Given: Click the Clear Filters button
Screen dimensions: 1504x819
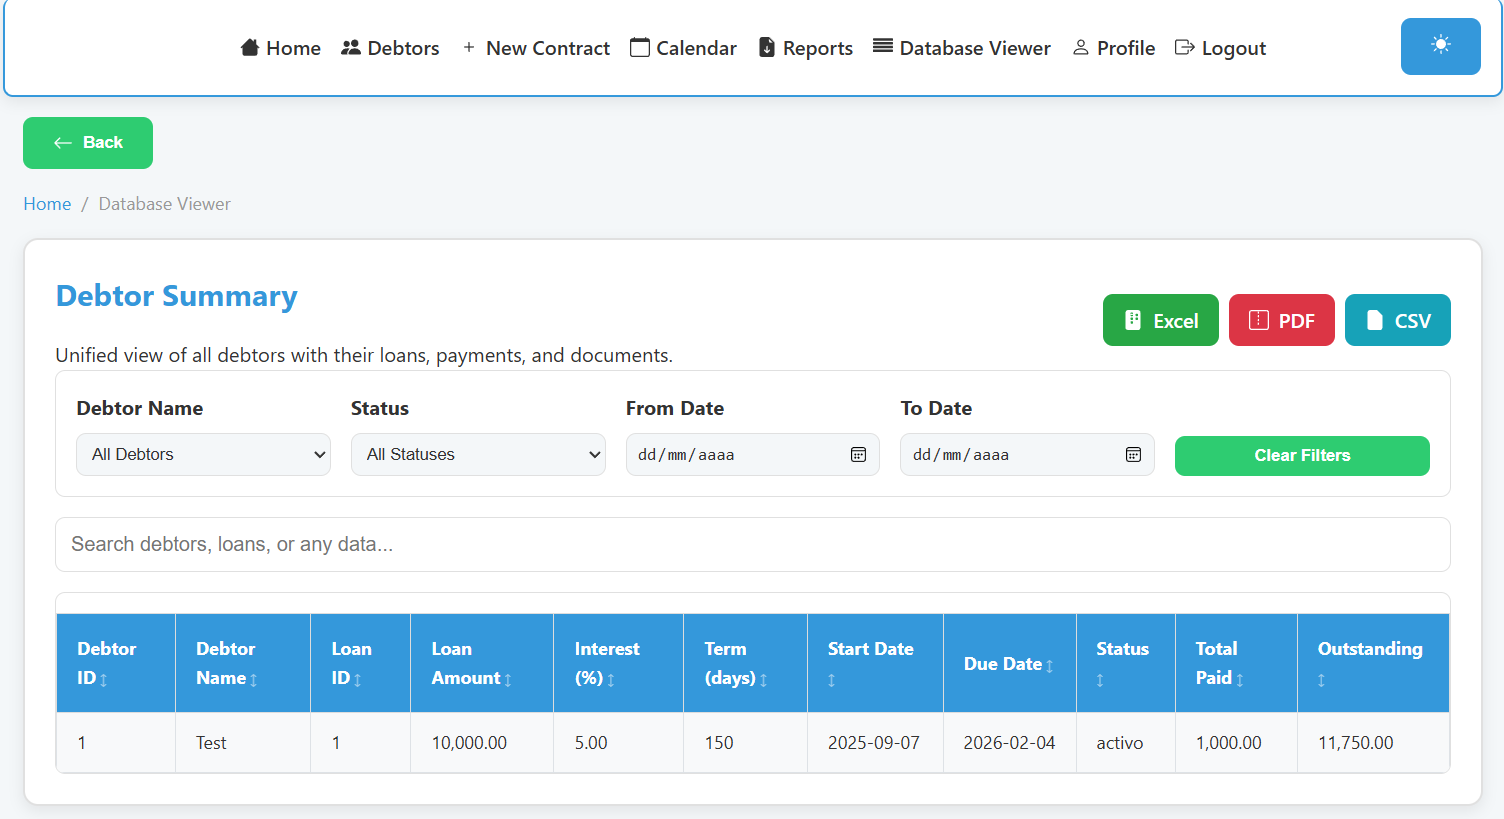Looking at the screenshot, I should pos(1302,456).
